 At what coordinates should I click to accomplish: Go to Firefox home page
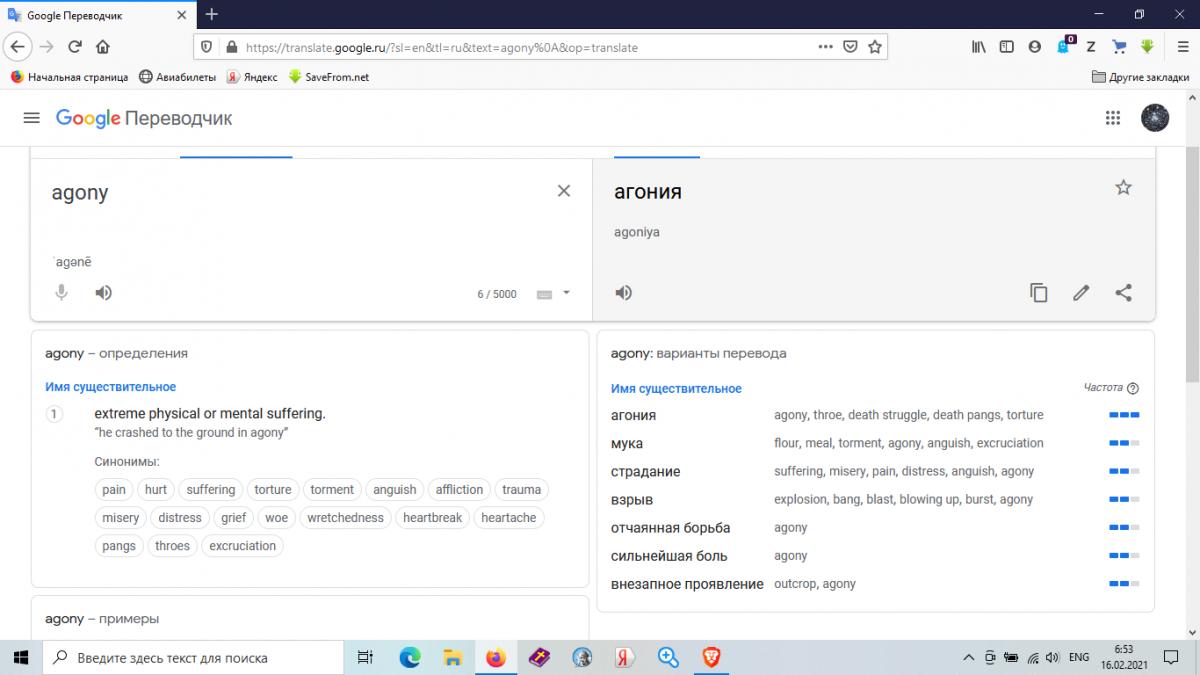[103, 46]
